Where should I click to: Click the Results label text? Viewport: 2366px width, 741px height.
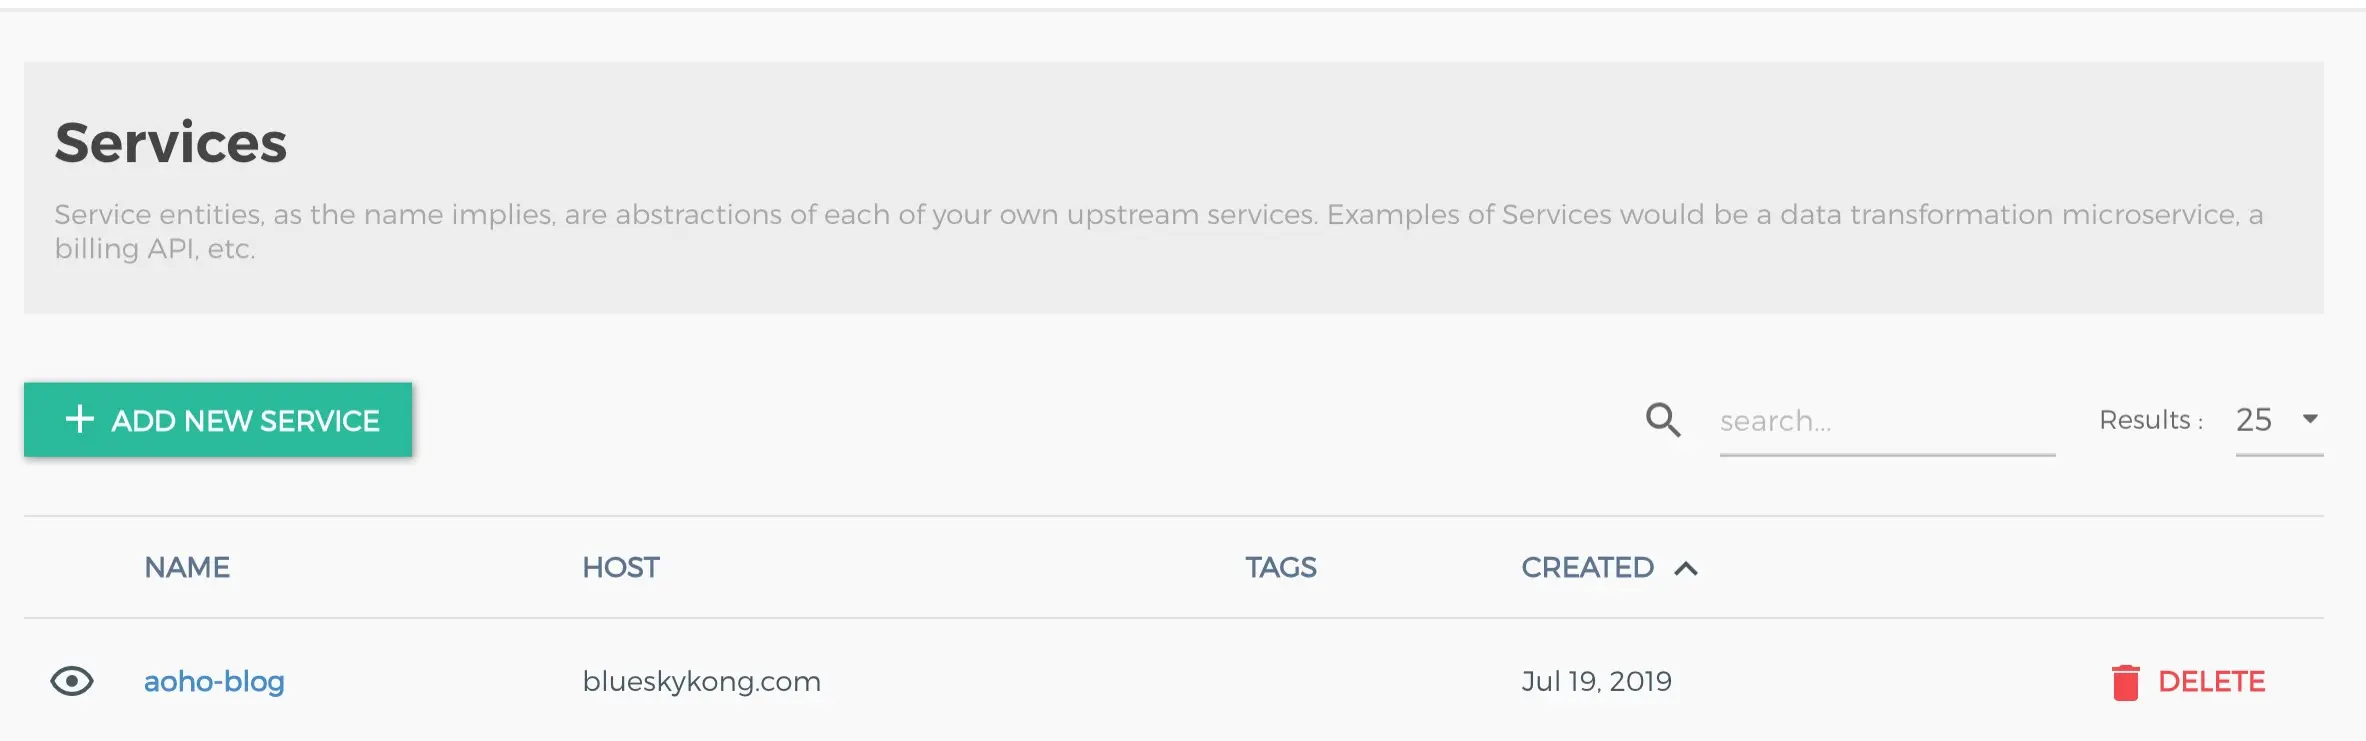click(x=2150, y=420)
